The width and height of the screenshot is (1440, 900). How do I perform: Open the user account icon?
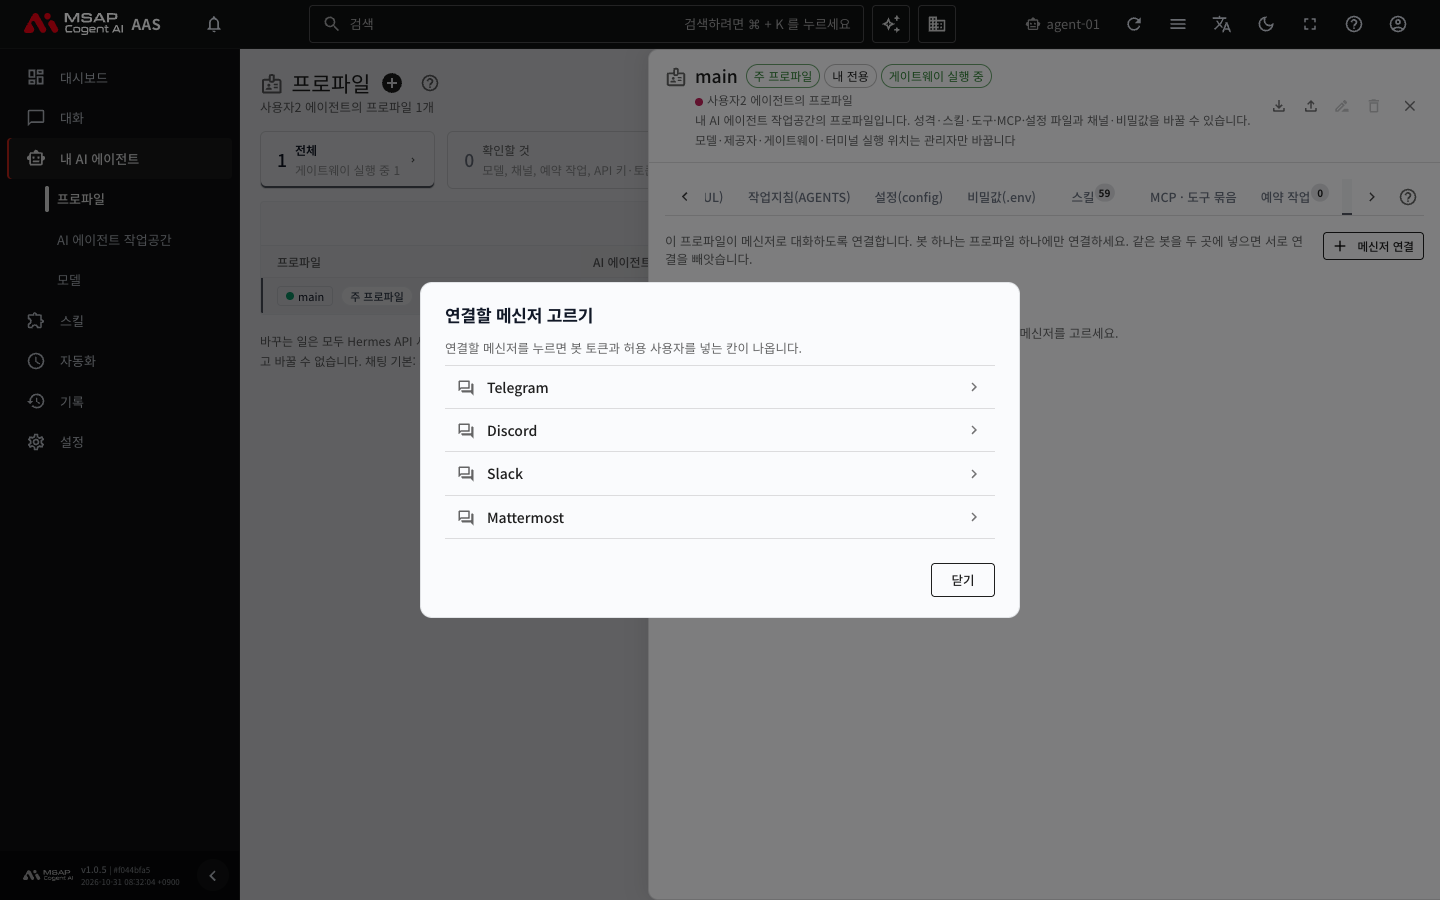coord(1398,24)
